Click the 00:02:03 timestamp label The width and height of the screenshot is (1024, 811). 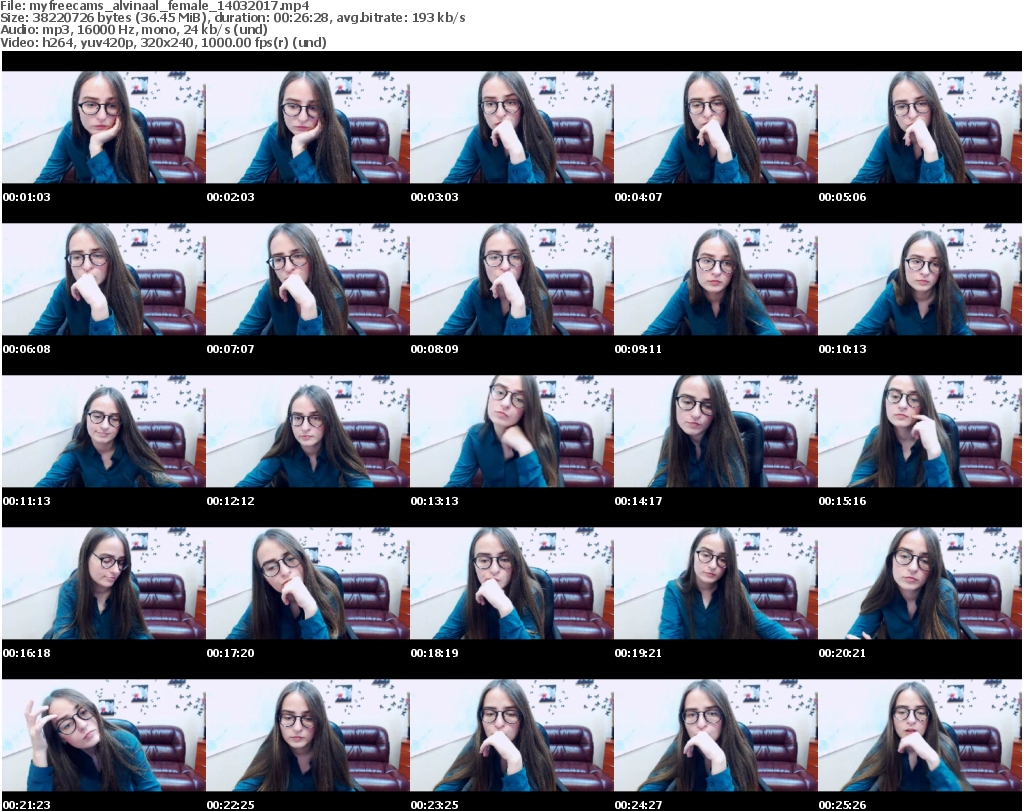231,197
